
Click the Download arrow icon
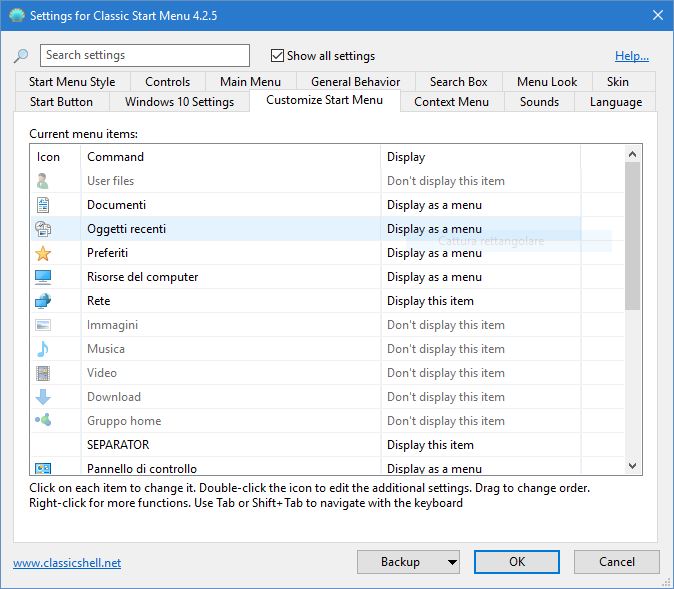click(x=43, y=397)
